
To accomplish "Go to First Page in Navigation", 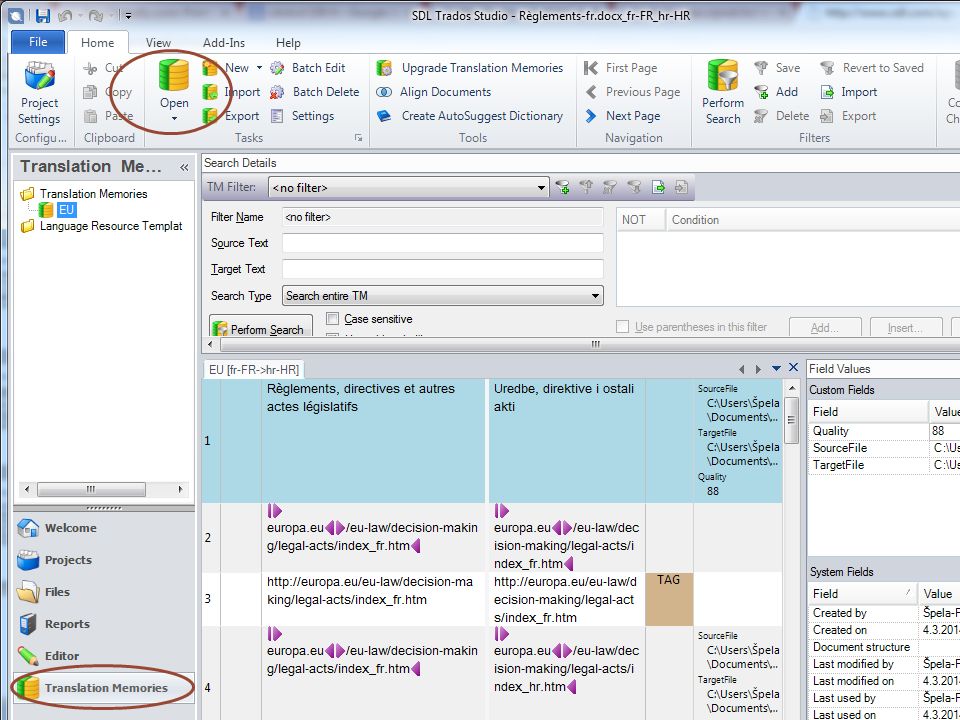I will [620, 68].
